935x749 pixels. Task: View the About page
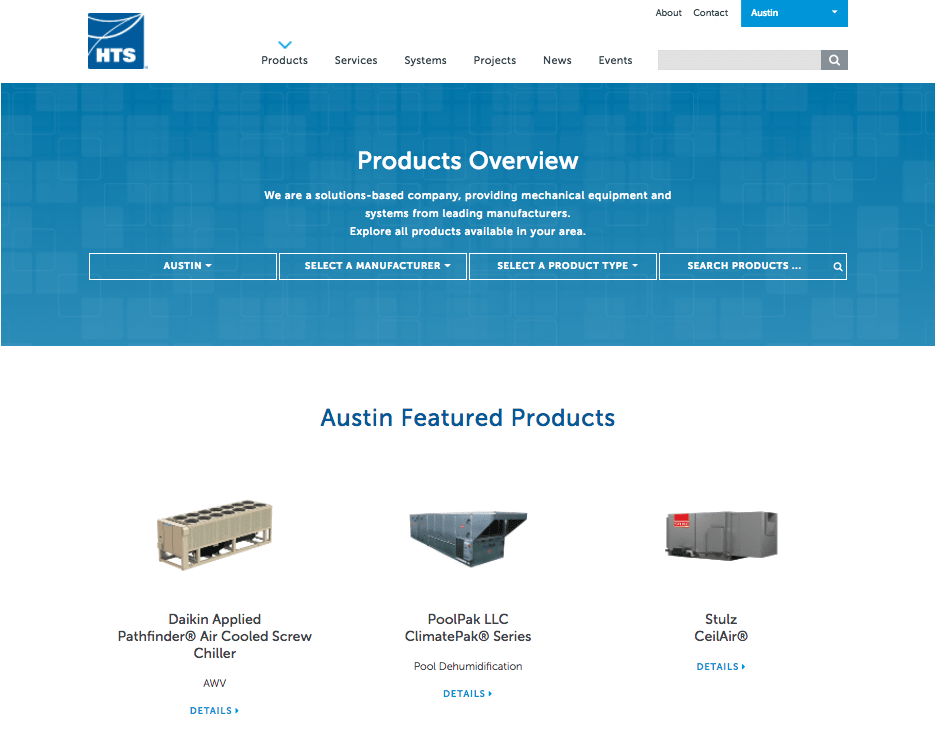668,12
